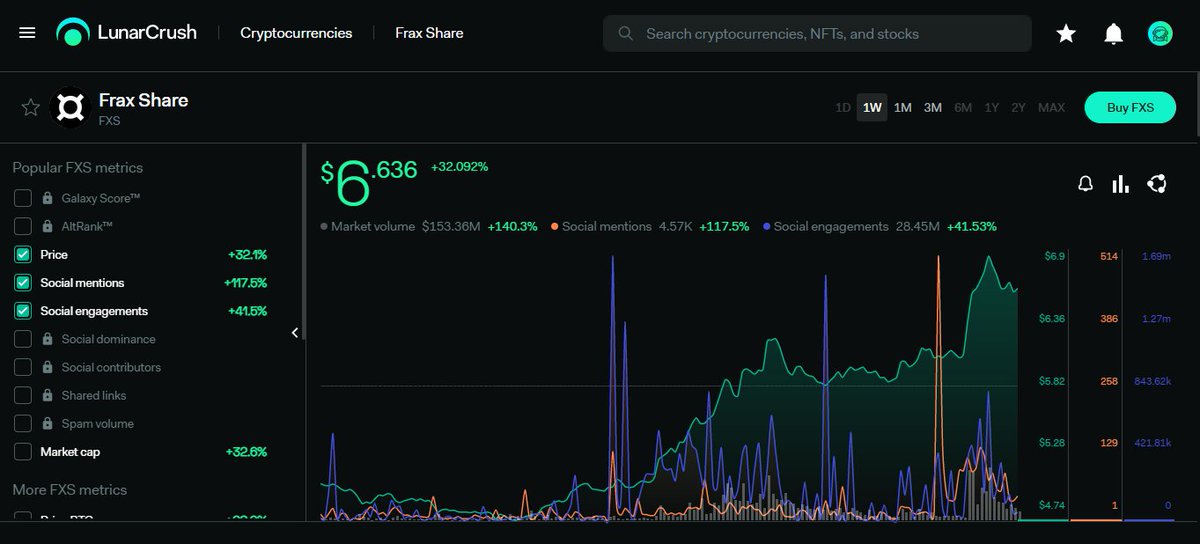This screenshot has width=1200, height=544.
Task: Click the 514 mentions axis label
Action: (x=1108, y=257)
